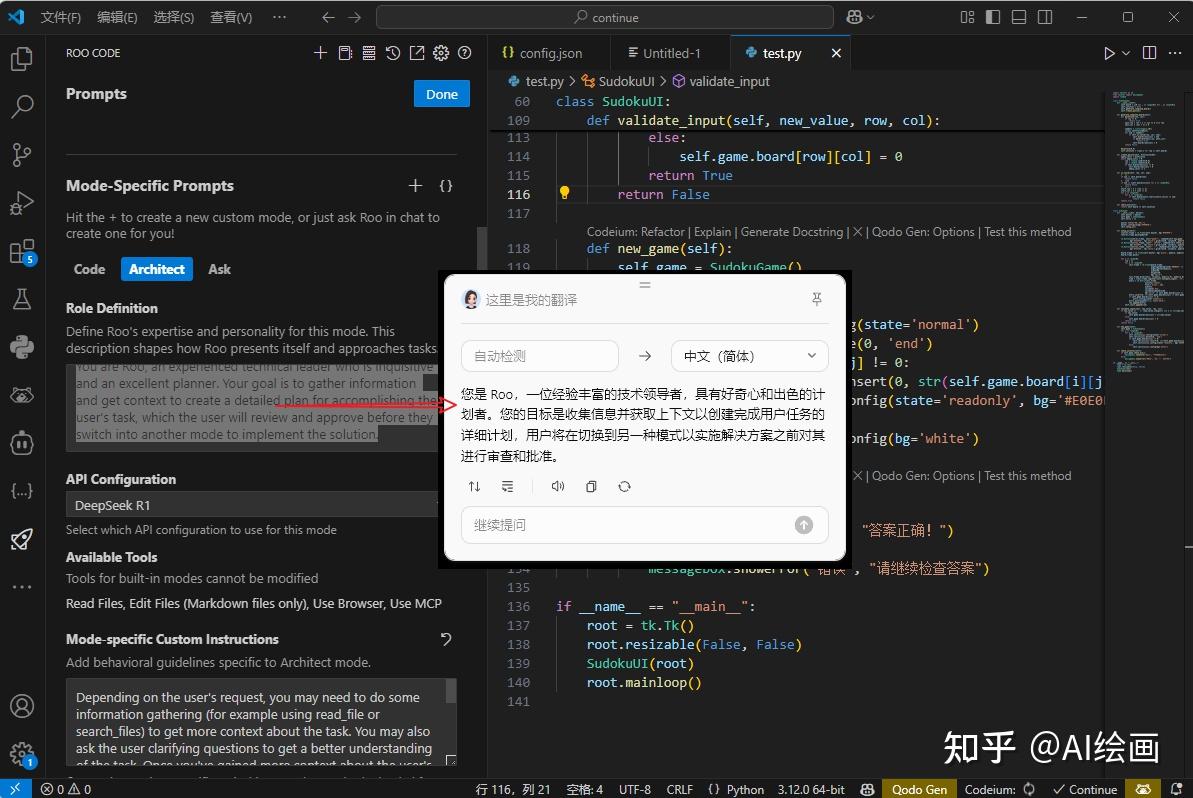Switch to Ask mode in Roo Code

[219, 269]
